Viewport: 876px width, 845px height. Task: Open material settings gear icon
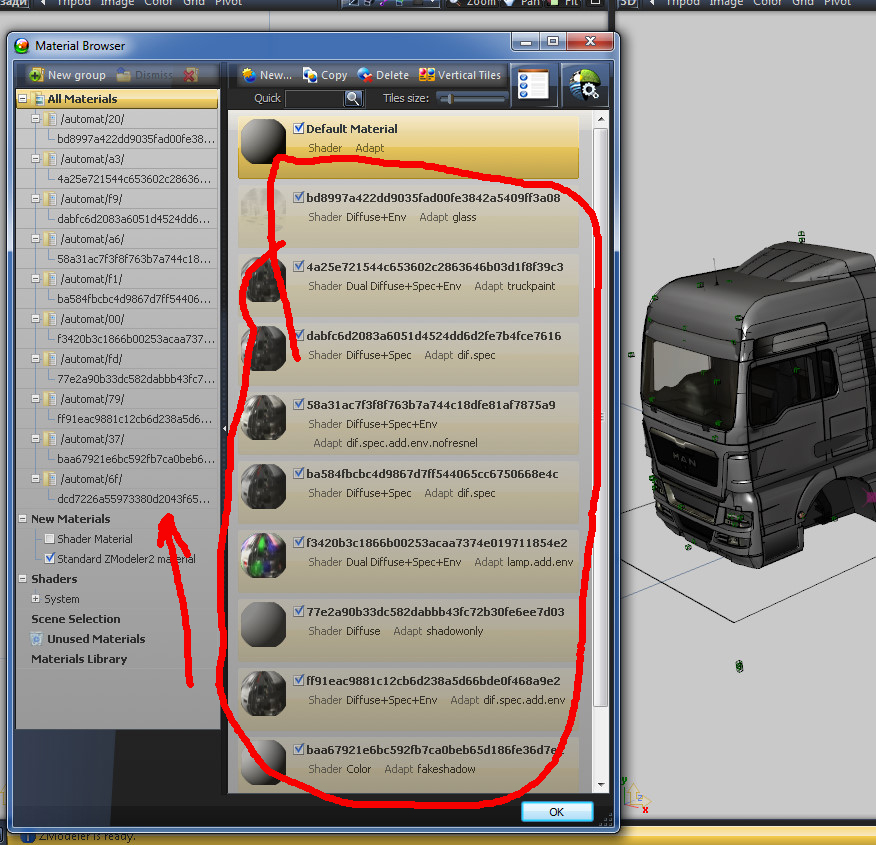(583, 85)
